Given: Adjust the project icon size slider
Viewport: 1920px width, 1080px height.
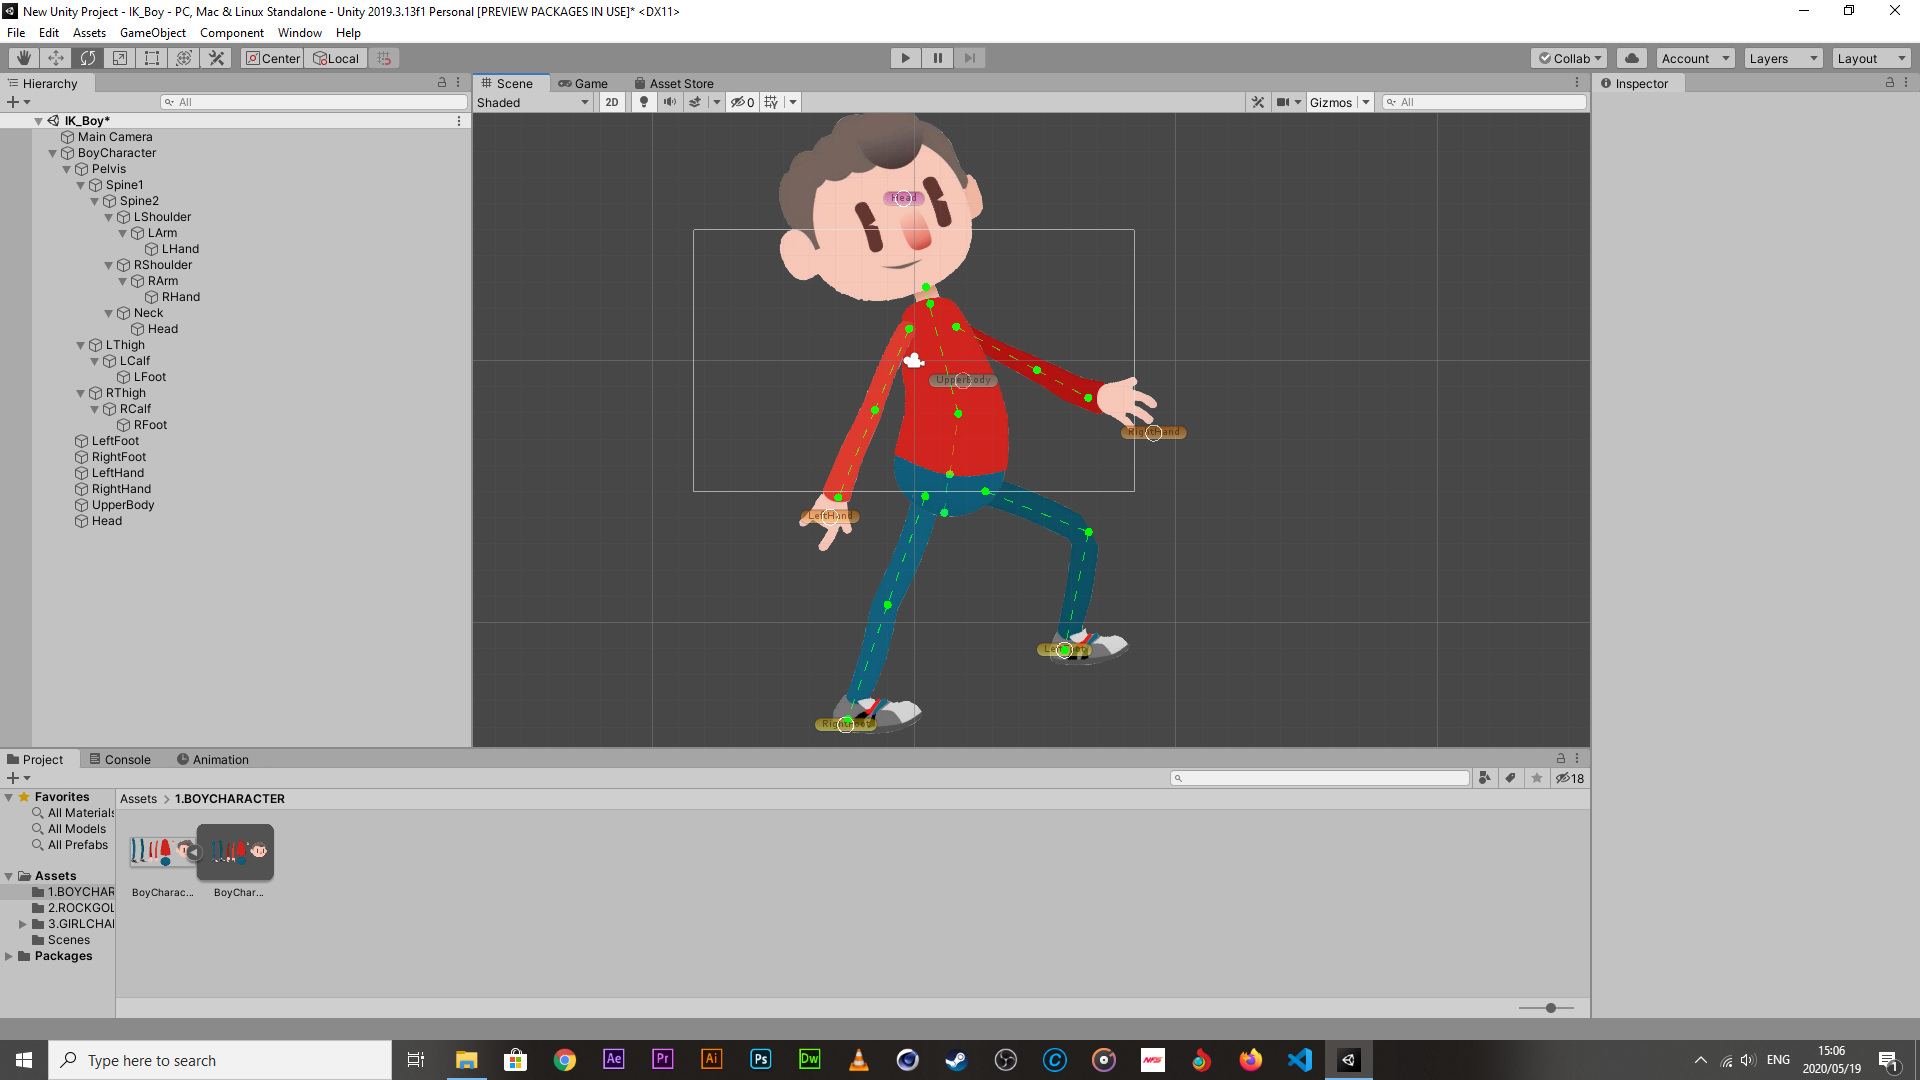Looking at the screenshot, I should click(x=1550, y=1008).
